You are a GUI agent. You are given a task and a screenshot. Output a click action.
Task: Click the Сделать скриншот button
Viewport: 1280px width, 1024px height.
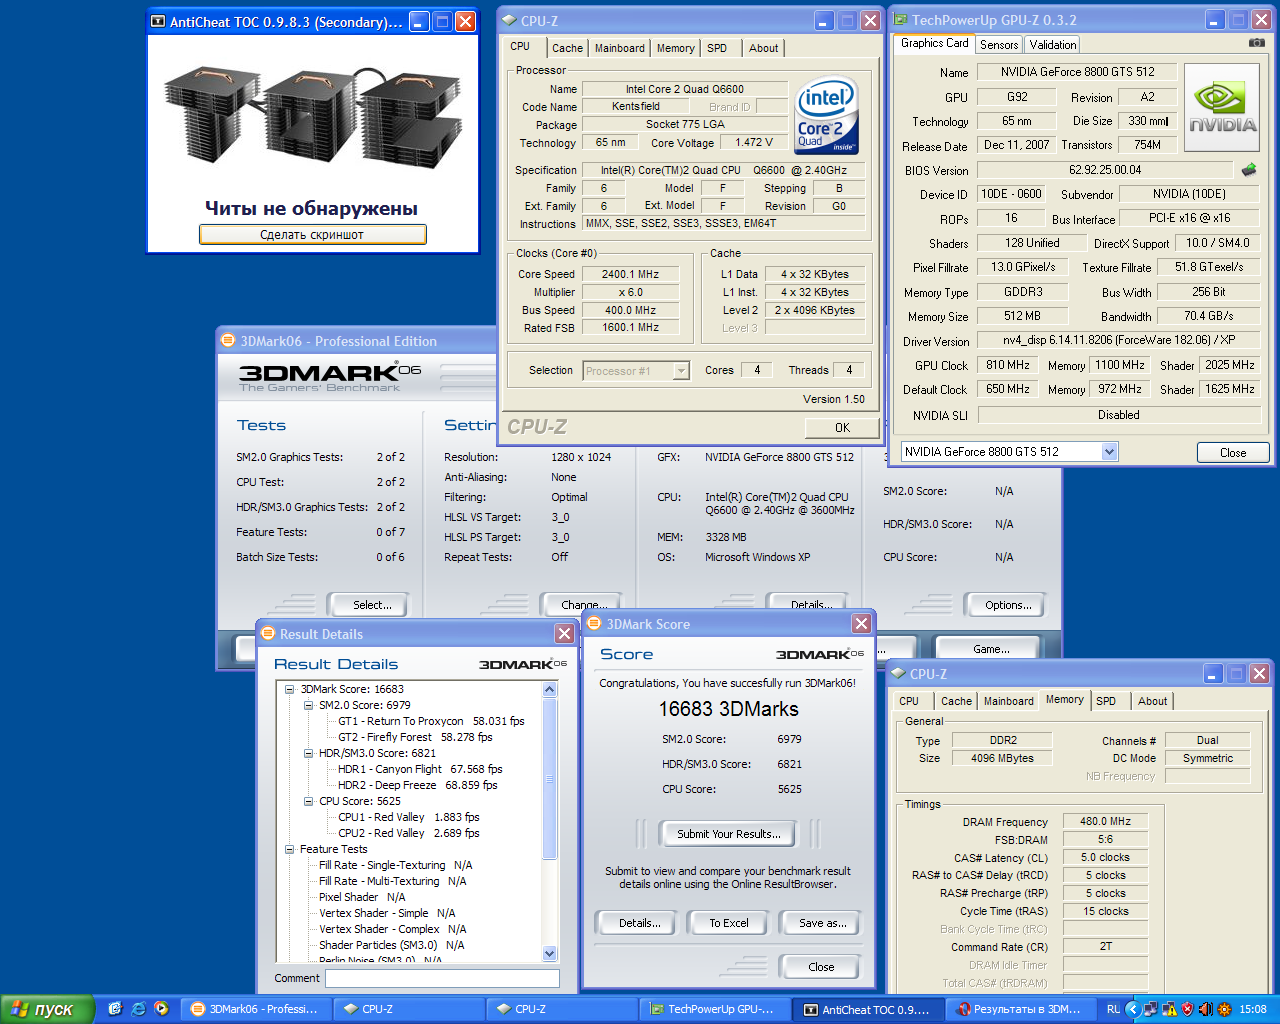(312, 234)
